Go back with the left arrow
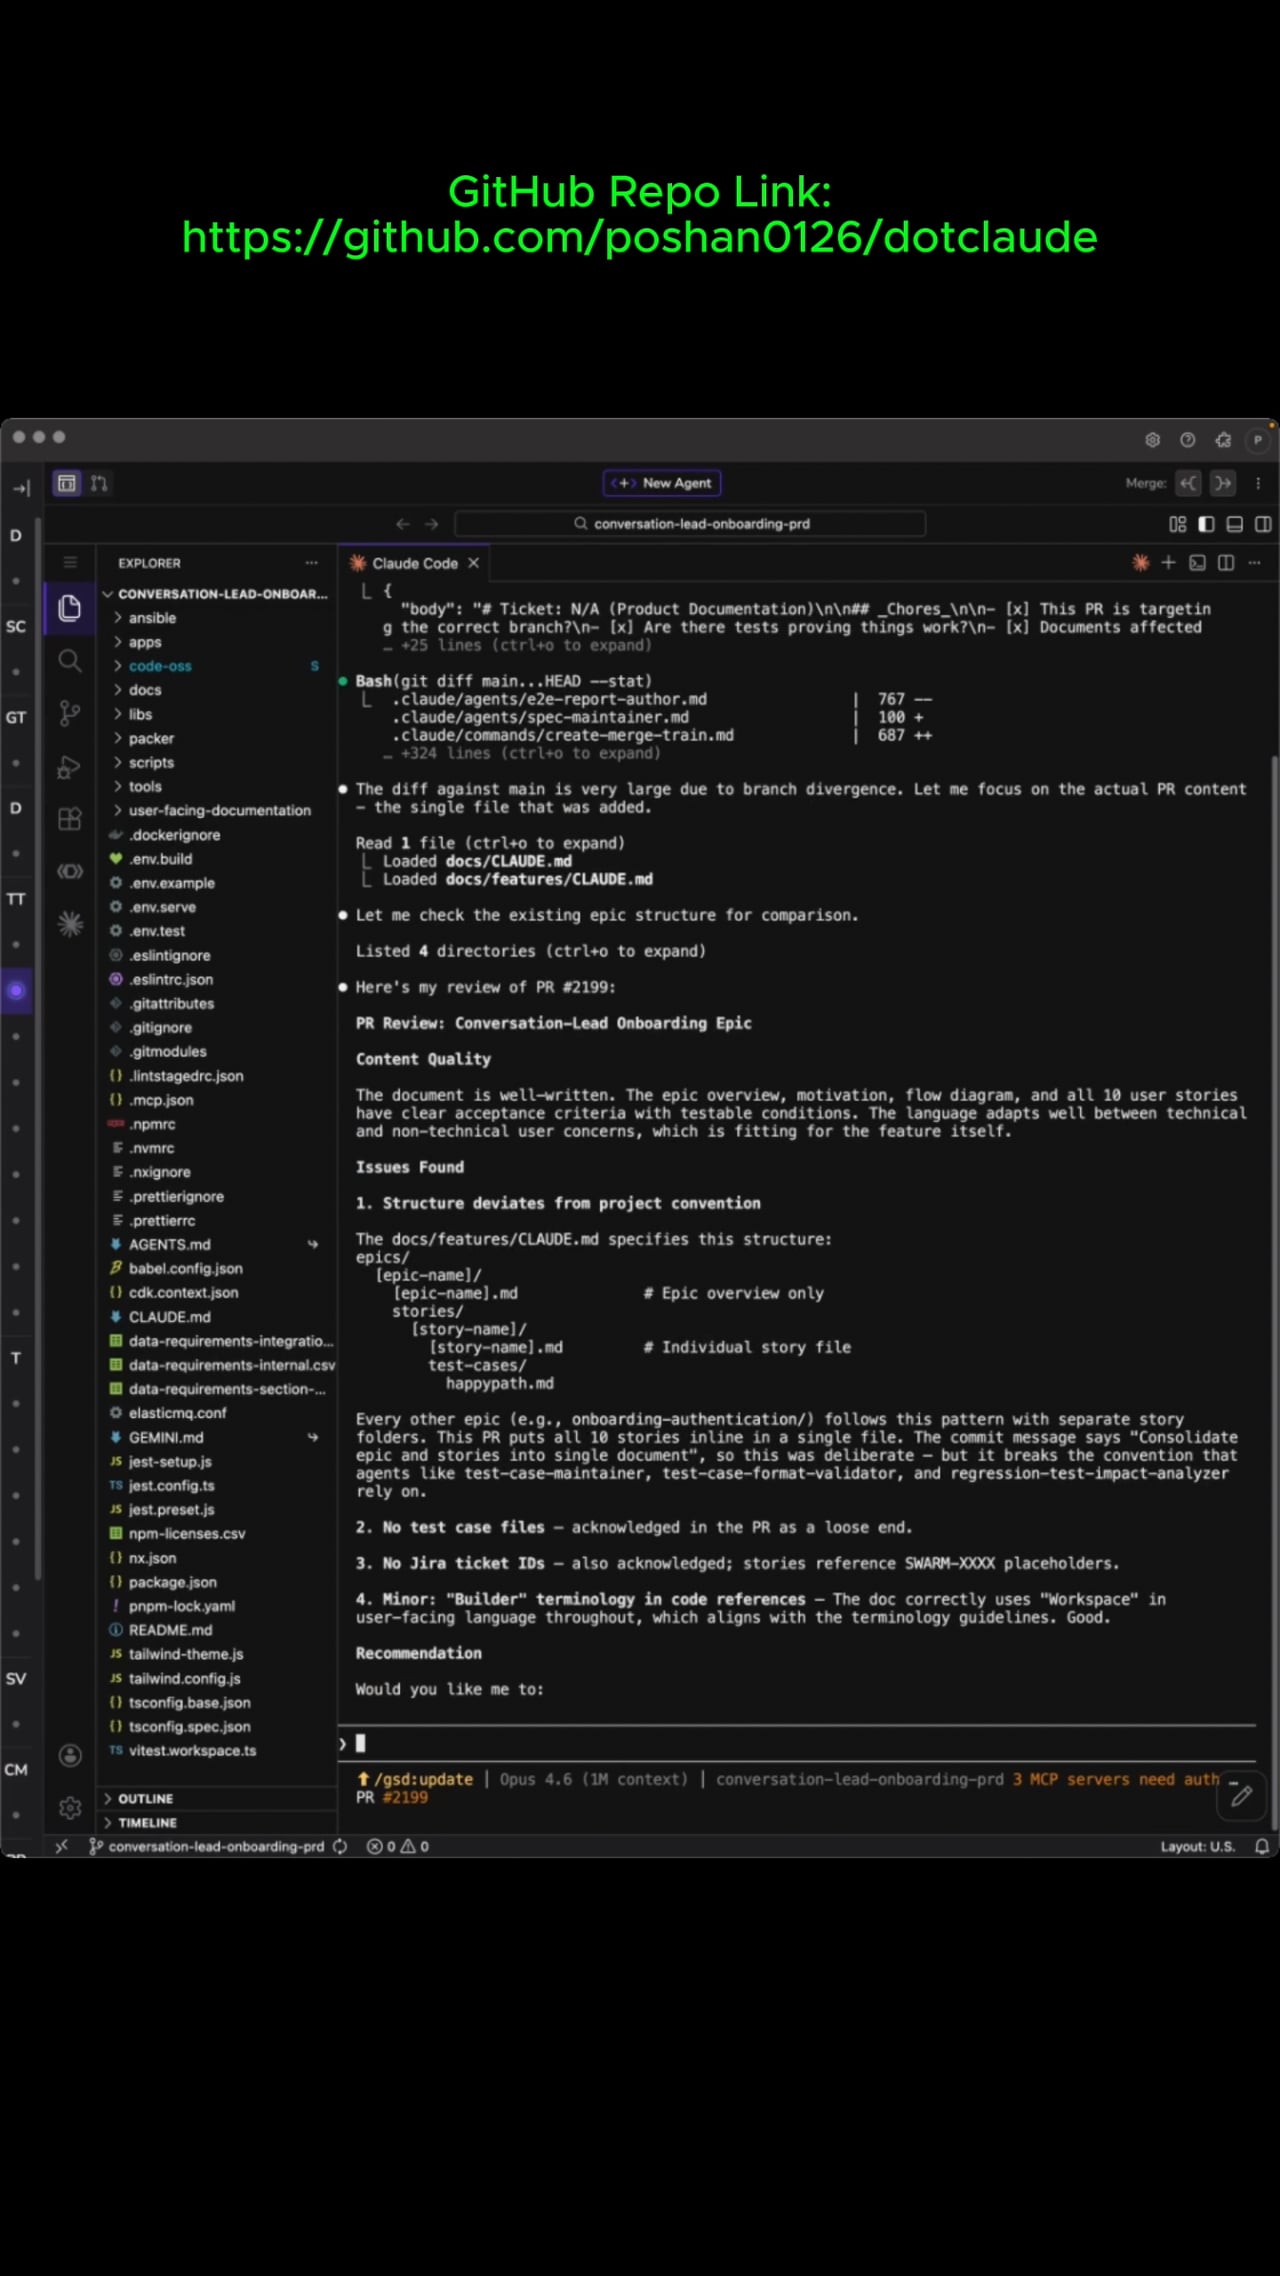The height and width of the screenshot is (2276, 1280). pyautogui.click(x=403, y=524)
